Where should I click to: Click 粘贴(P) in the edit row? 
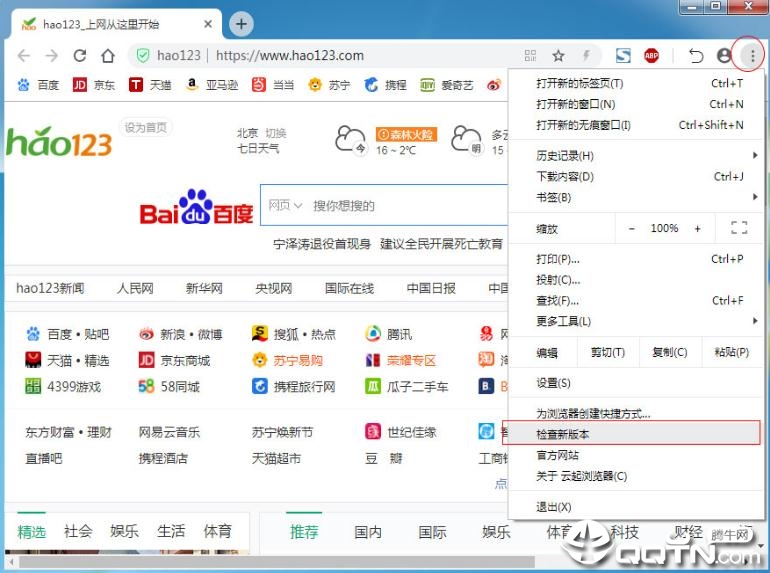point(732,352)
